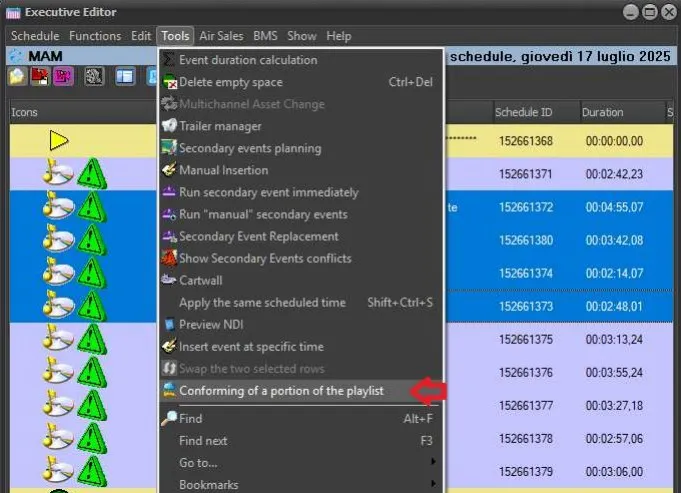Open the Air Sales menu
The width and height of the screenshot is (681, 493).
(x=221, y=36)
